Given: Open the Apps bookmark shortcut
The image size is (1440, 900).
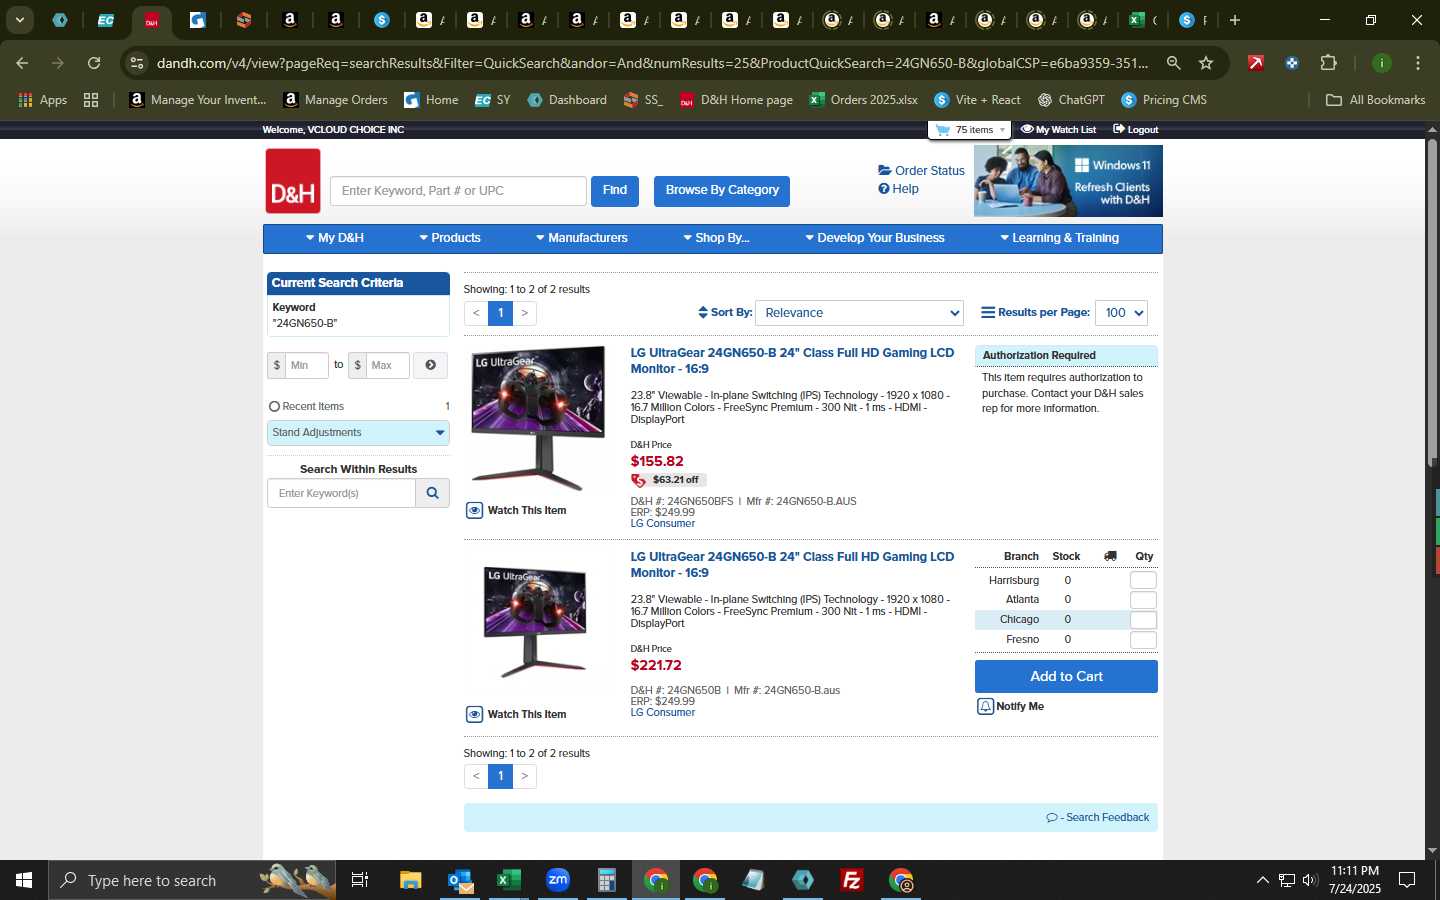Looking at the screenshot, I should (x=43, y=100).
